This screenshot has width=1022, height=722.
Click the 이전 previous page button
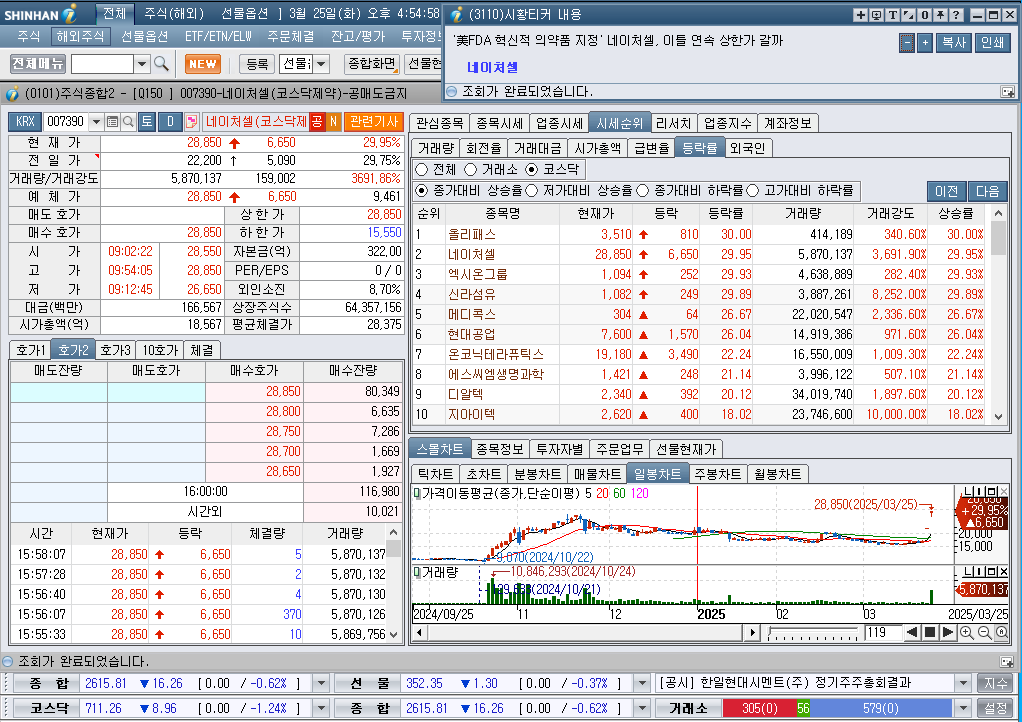(946, 191)
